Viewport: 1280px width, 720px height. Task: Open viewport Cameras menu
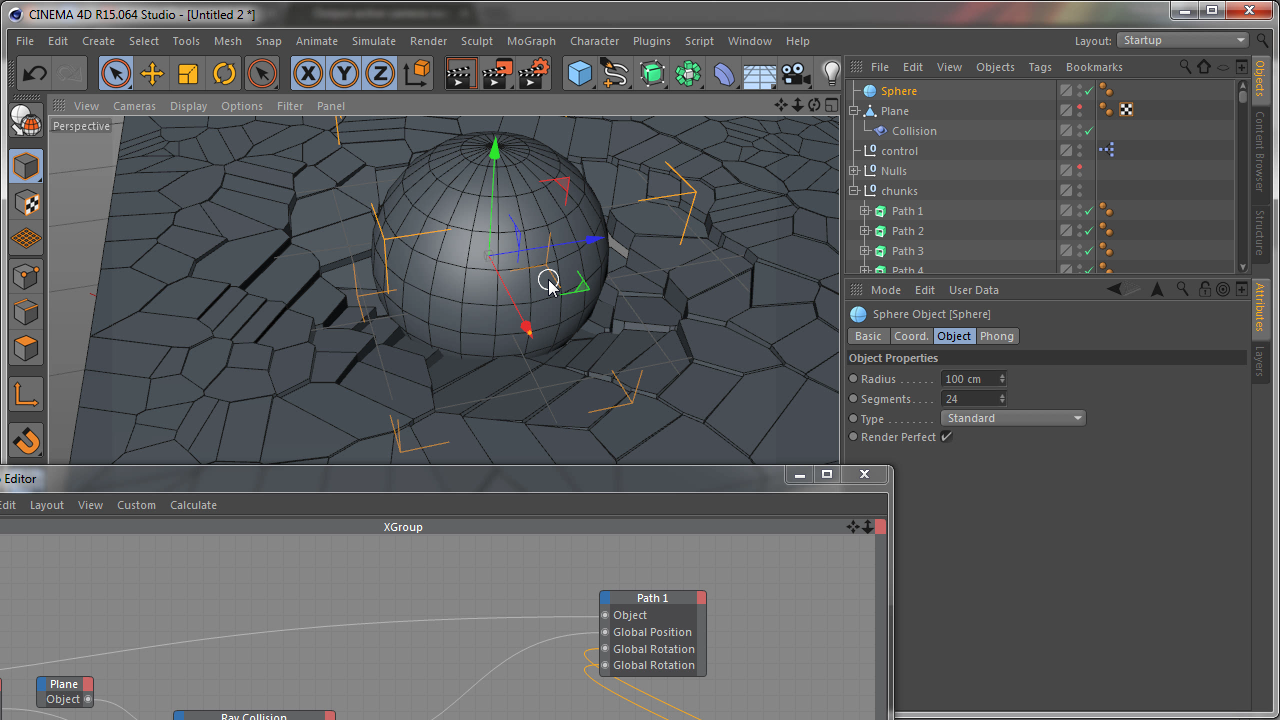[x=134, y=106]
